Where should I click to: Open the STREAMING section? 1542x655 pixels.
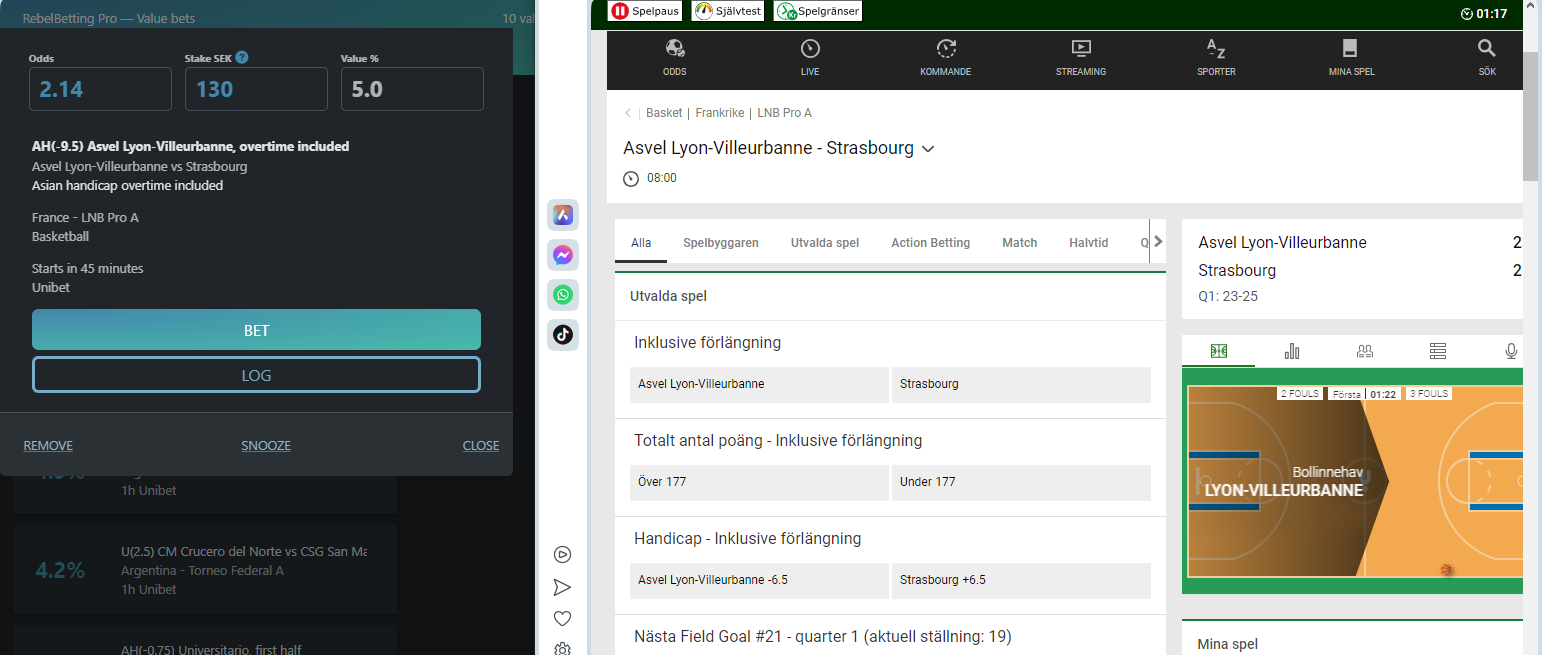(1081, 58)
